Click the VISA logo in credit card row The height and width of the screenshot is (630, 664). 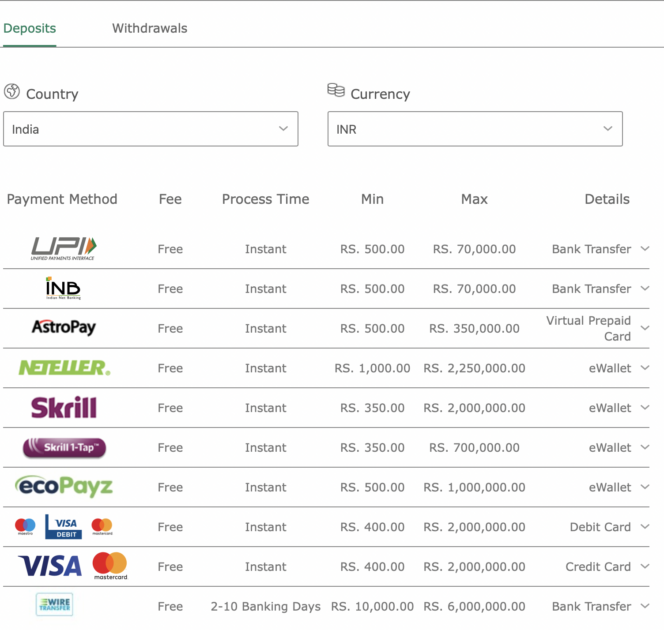(50, 566)
